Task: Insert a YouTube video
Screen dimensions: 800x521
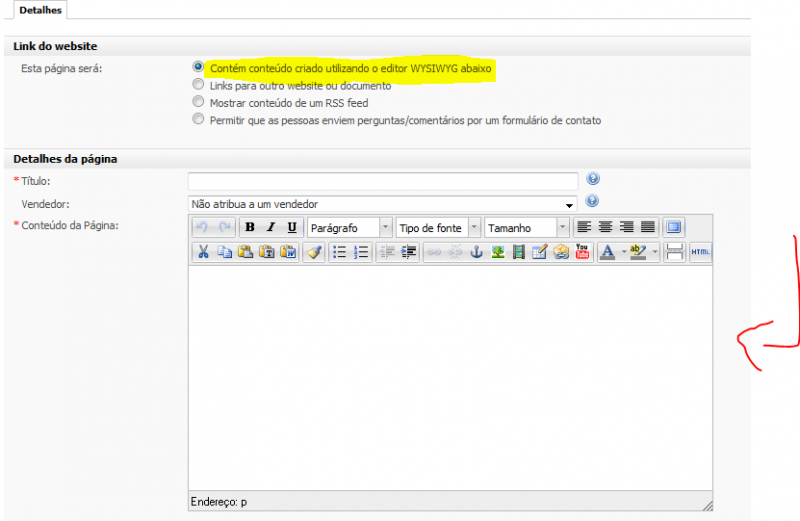Action: 582,252
